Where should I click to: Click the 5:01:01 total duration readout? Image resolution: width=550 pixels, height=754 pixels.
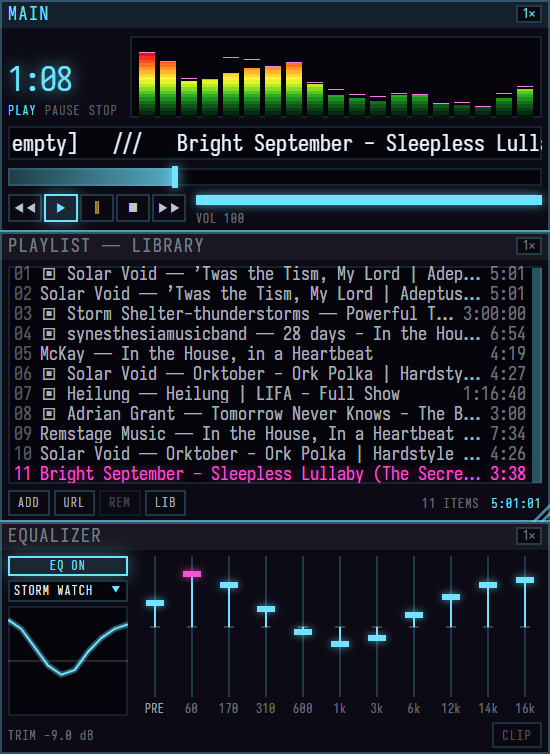[x=516, y=503]
